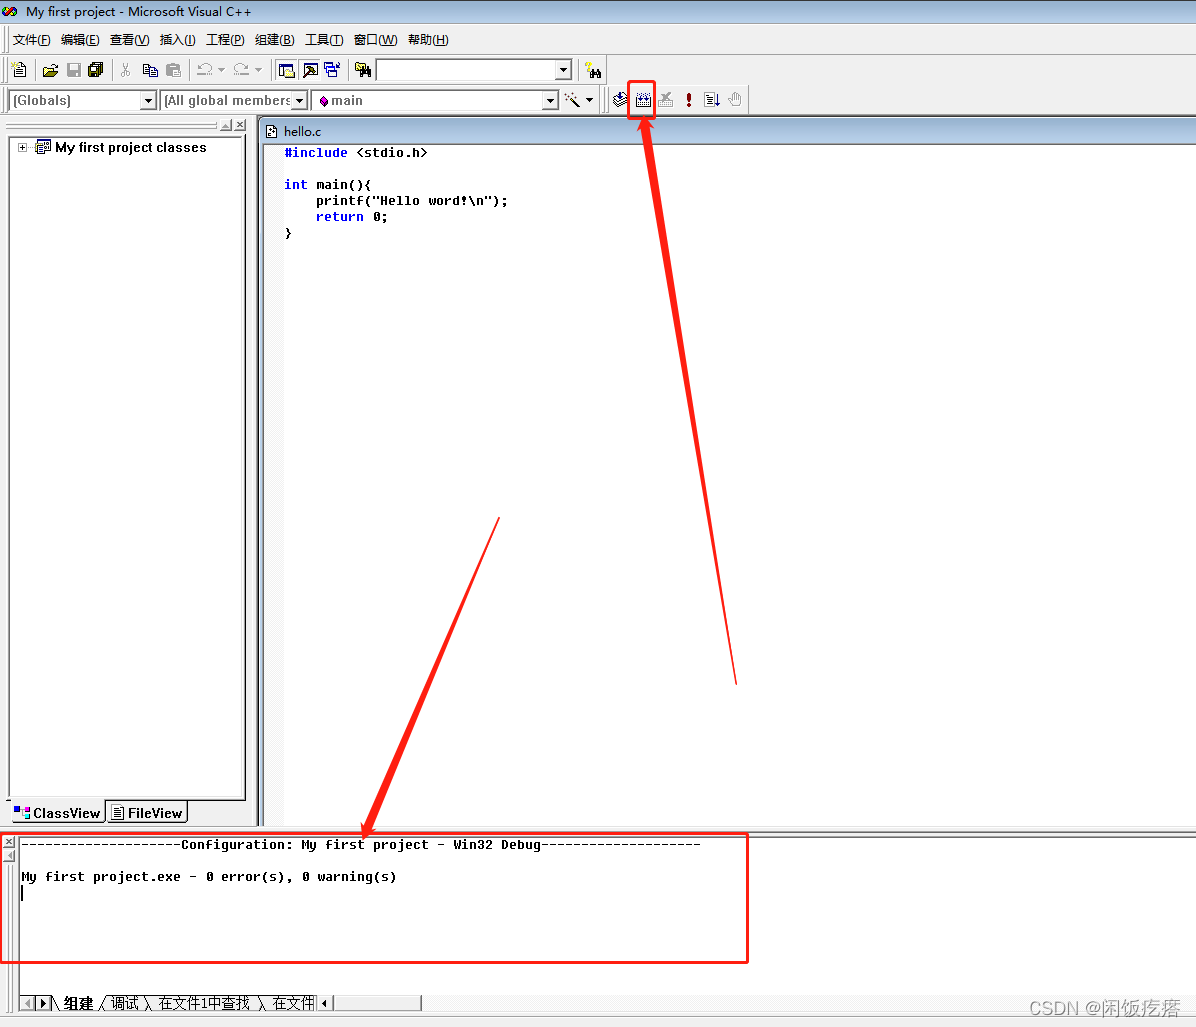Click the Redo arrow icon
The width and height of the screenshot is (1196, 1027).
coord(241,70)
